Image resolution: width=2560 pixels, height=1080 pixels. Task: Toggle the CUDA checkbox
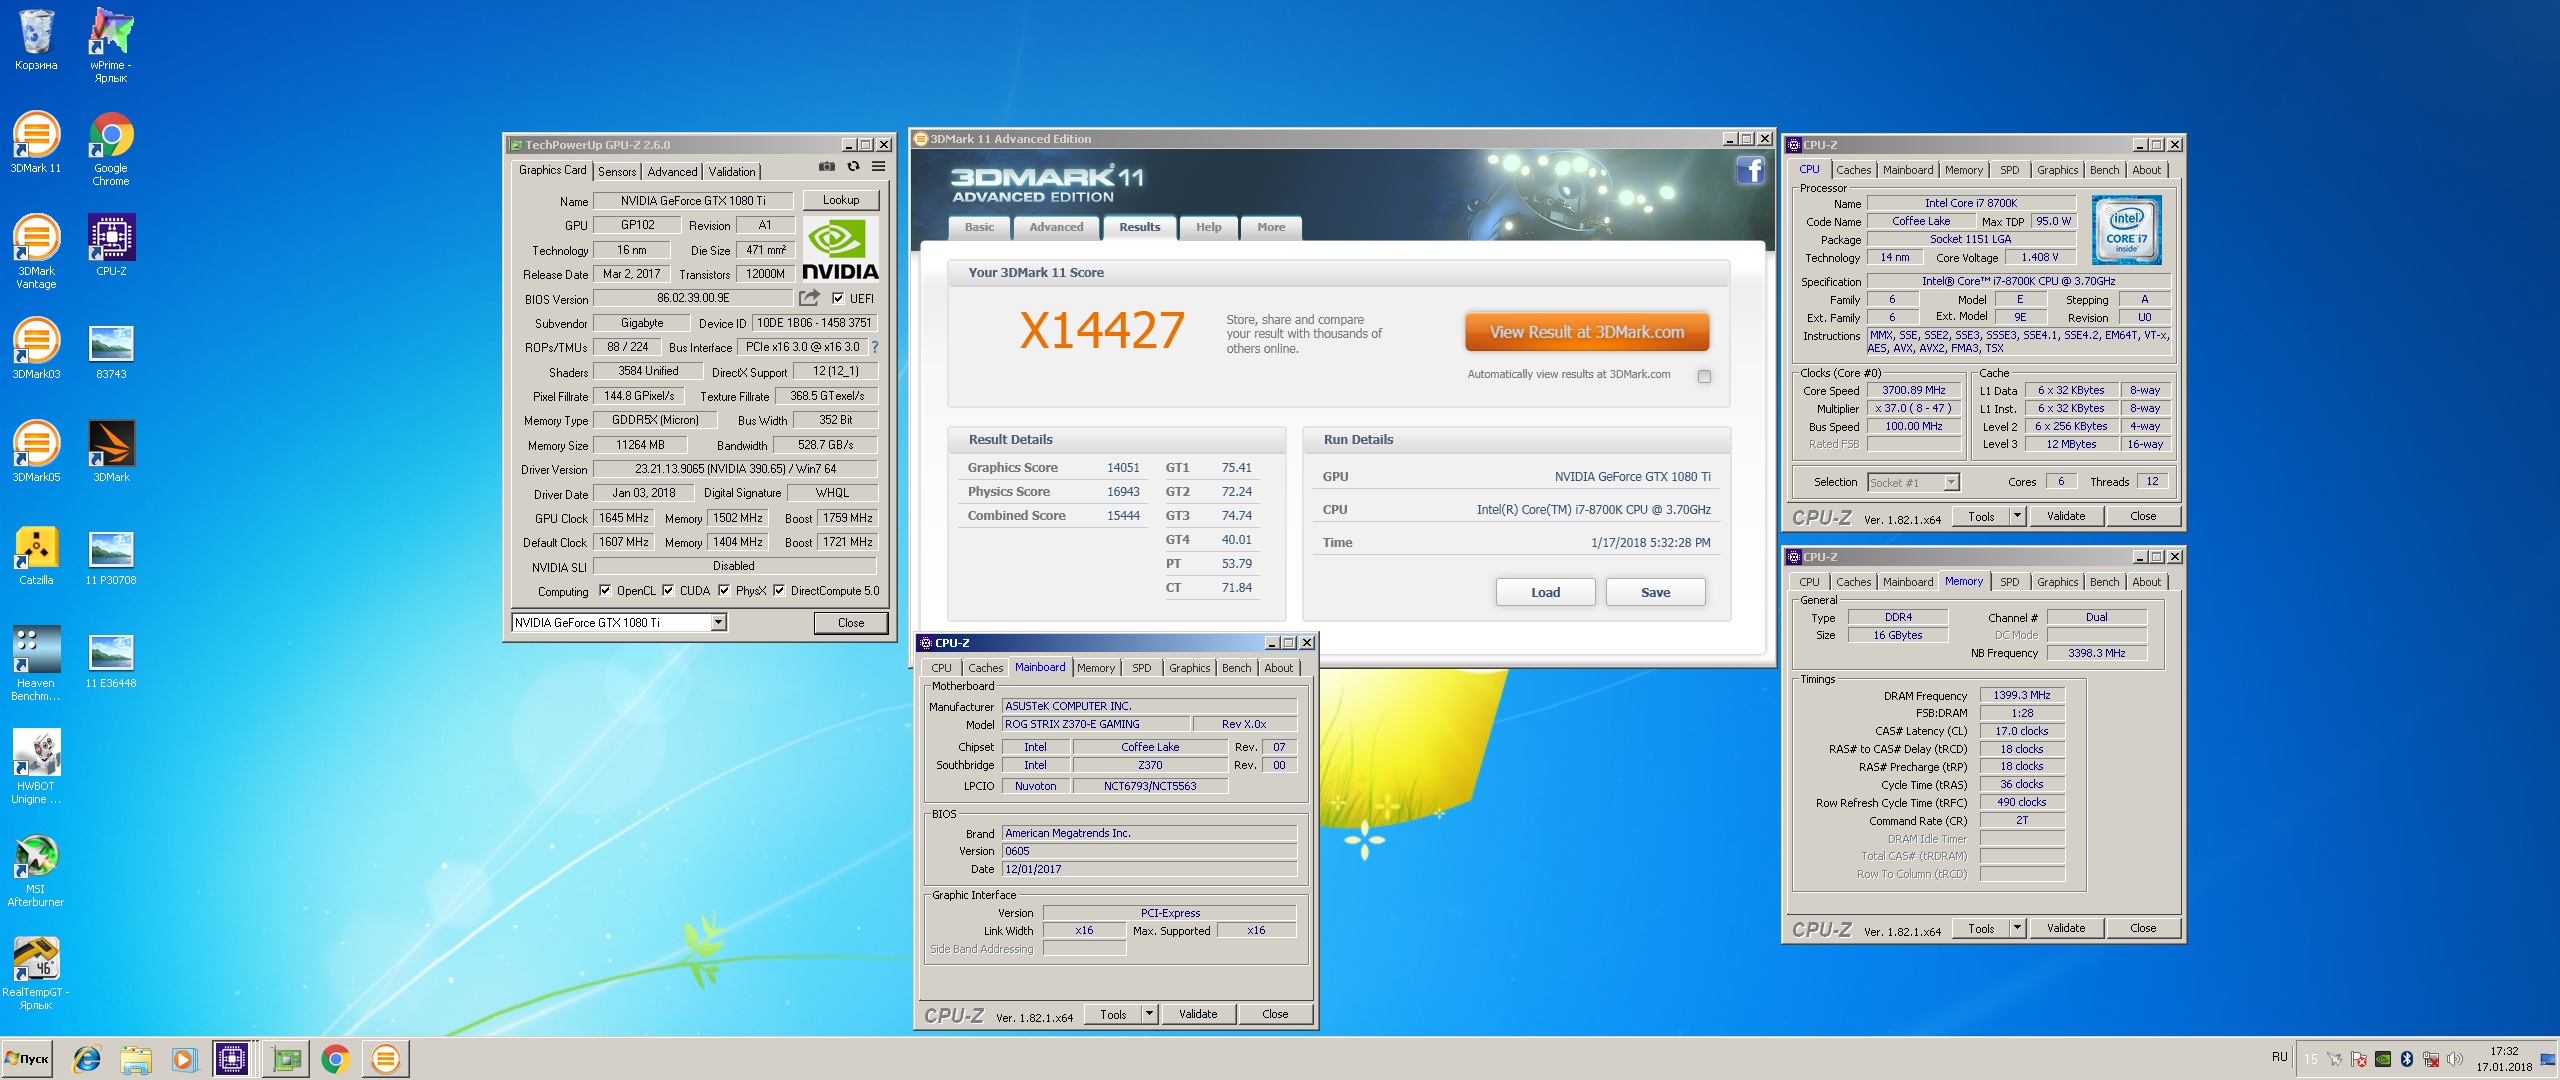coord(668,591)
